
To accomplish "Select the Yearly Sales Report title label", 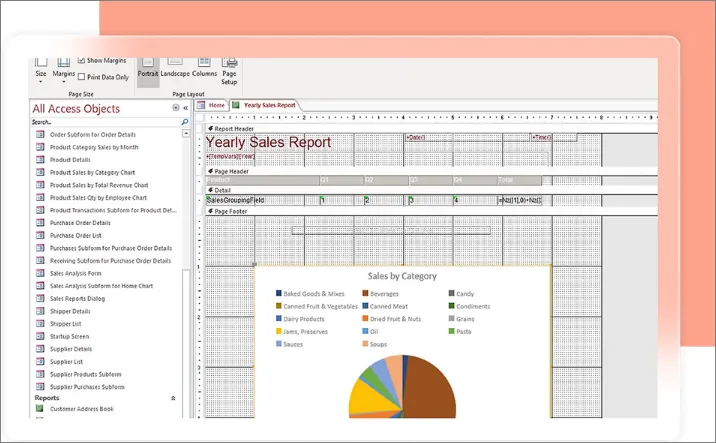I will click(x=268, y=142).
